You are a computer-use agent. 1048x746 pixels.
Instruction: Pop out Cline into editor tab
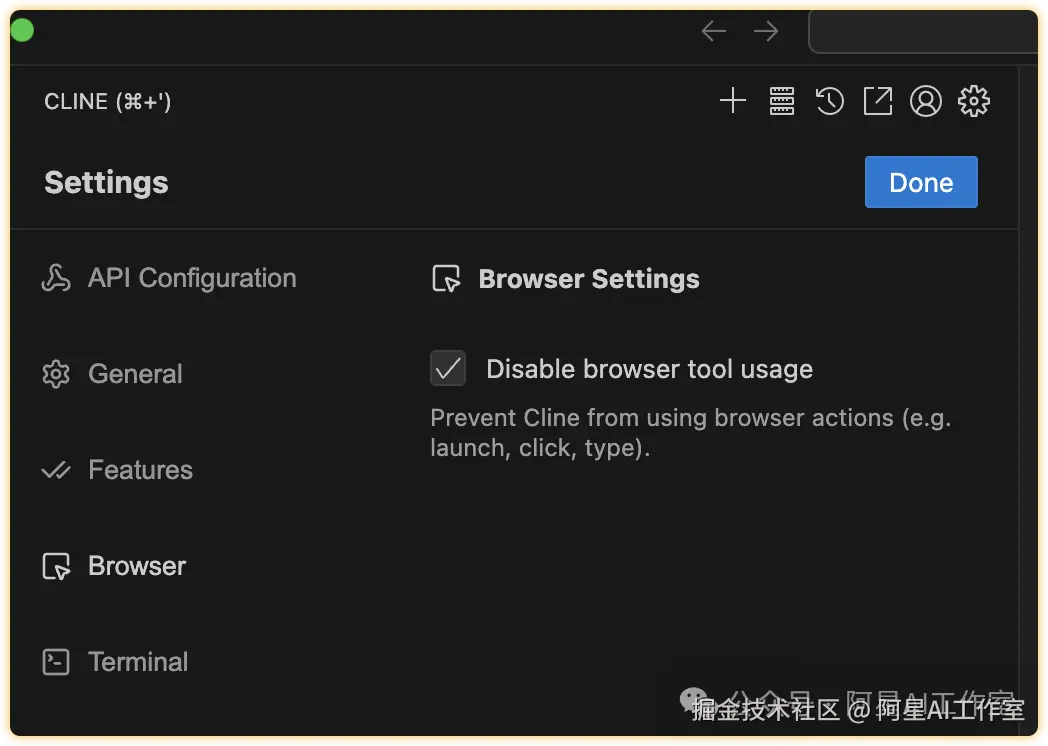pyautogui.click(x=877, y=101)
